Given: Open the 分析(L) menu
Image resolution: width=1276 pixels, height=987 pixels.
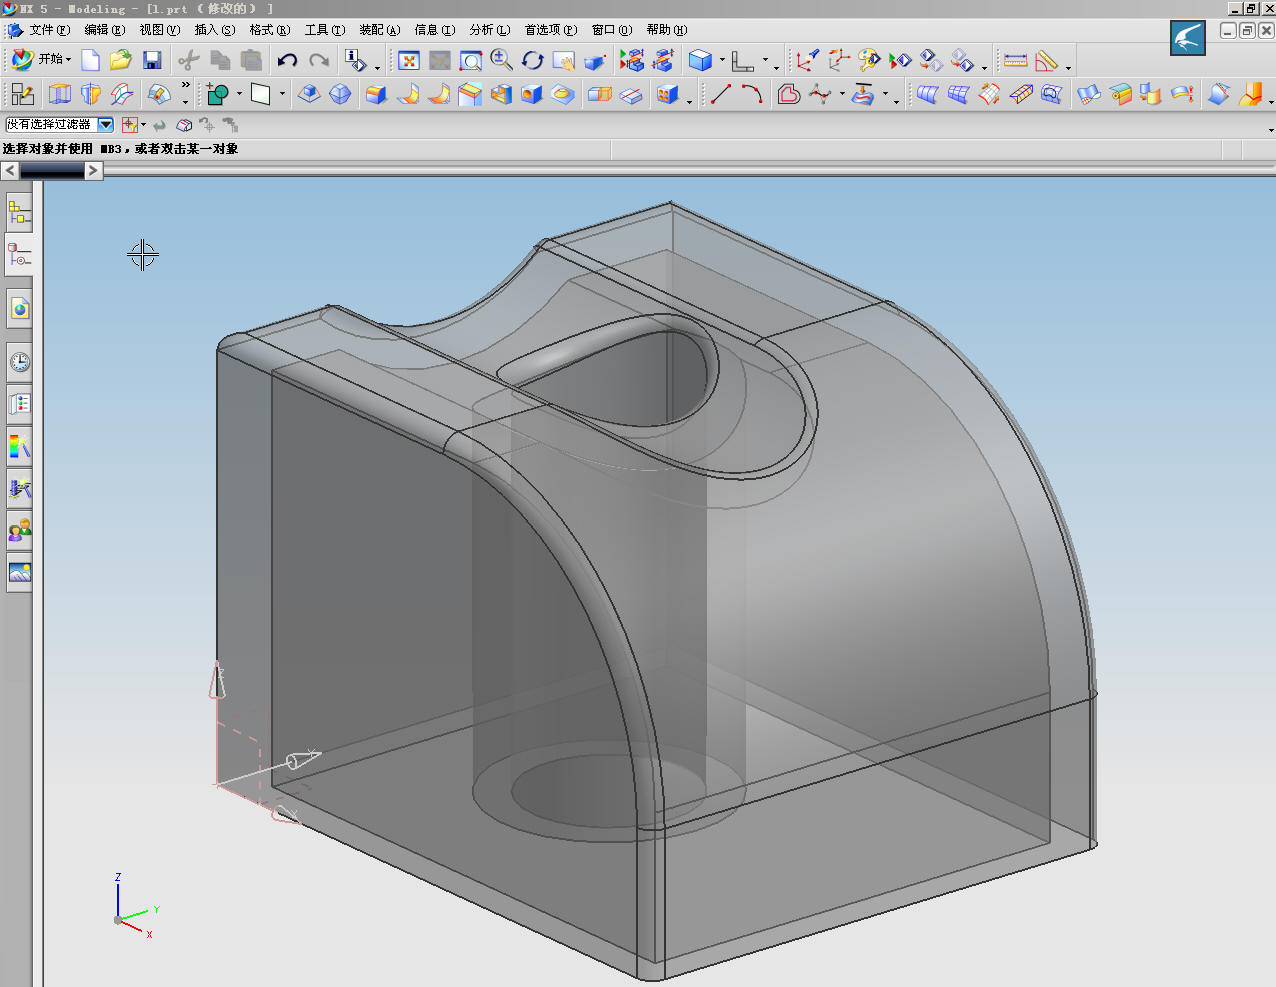Looking at the screenshot, I should tap(490, 30).
